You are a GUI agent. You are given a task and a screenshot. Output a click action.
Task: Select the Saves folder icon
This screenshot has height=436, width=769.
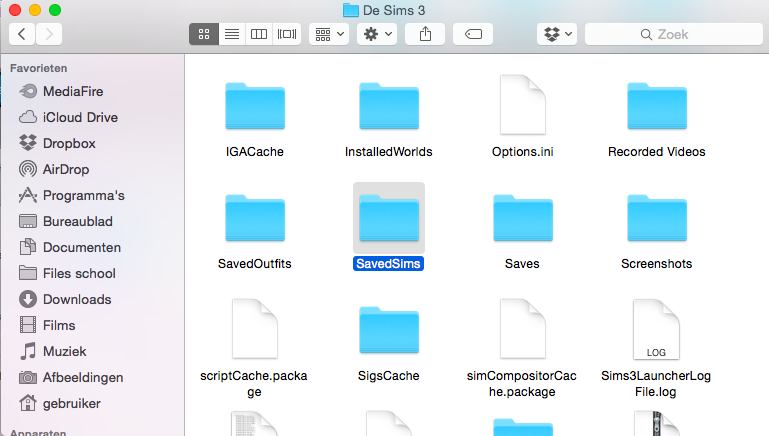(x=523, y=218)
